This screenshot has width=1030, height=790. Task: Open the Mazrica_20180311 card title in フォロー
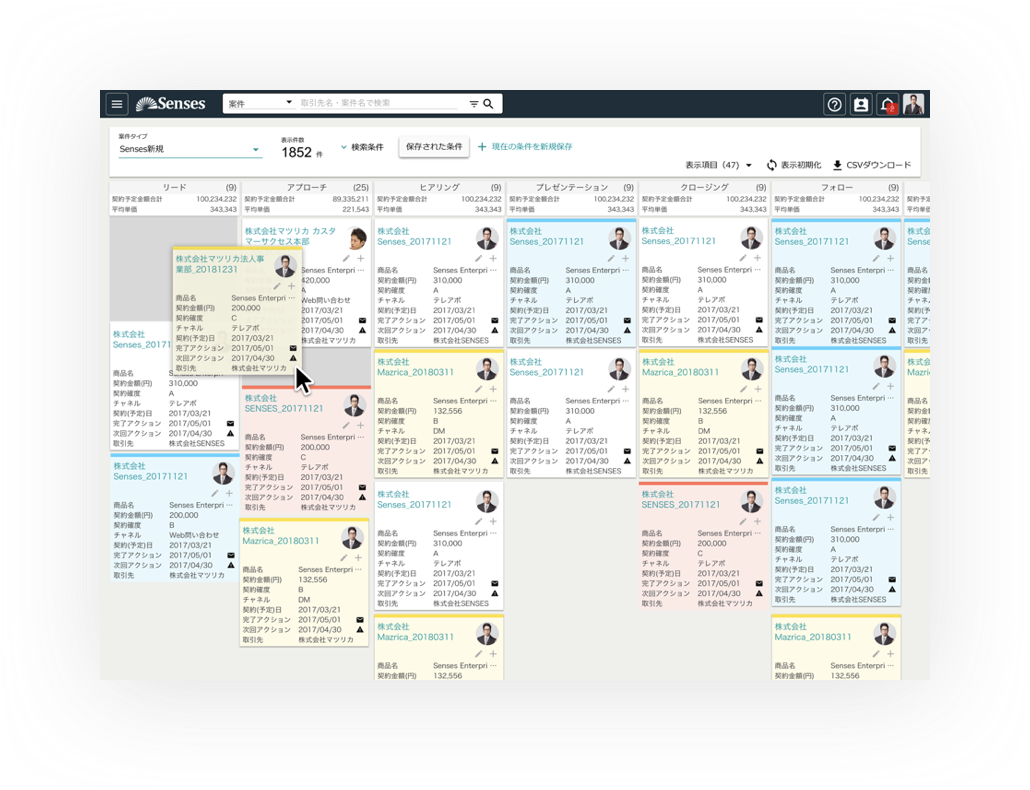click(813, 632)
